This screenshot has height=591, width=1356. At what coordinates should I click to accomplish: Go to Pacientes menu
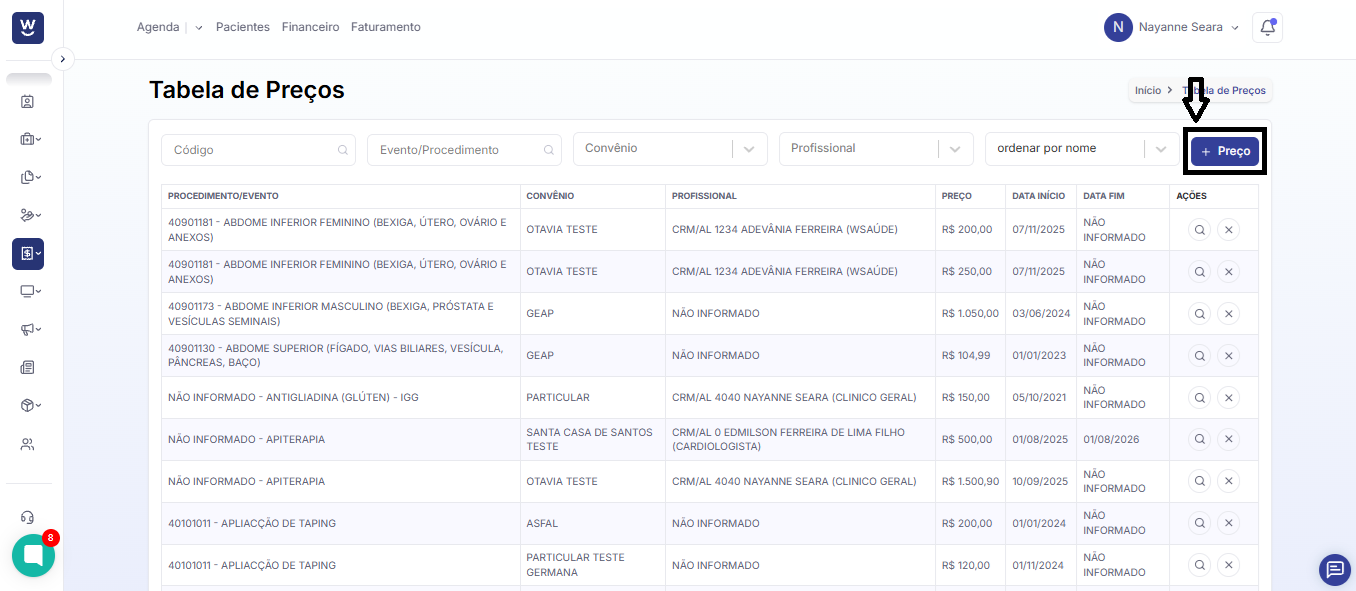243,27
